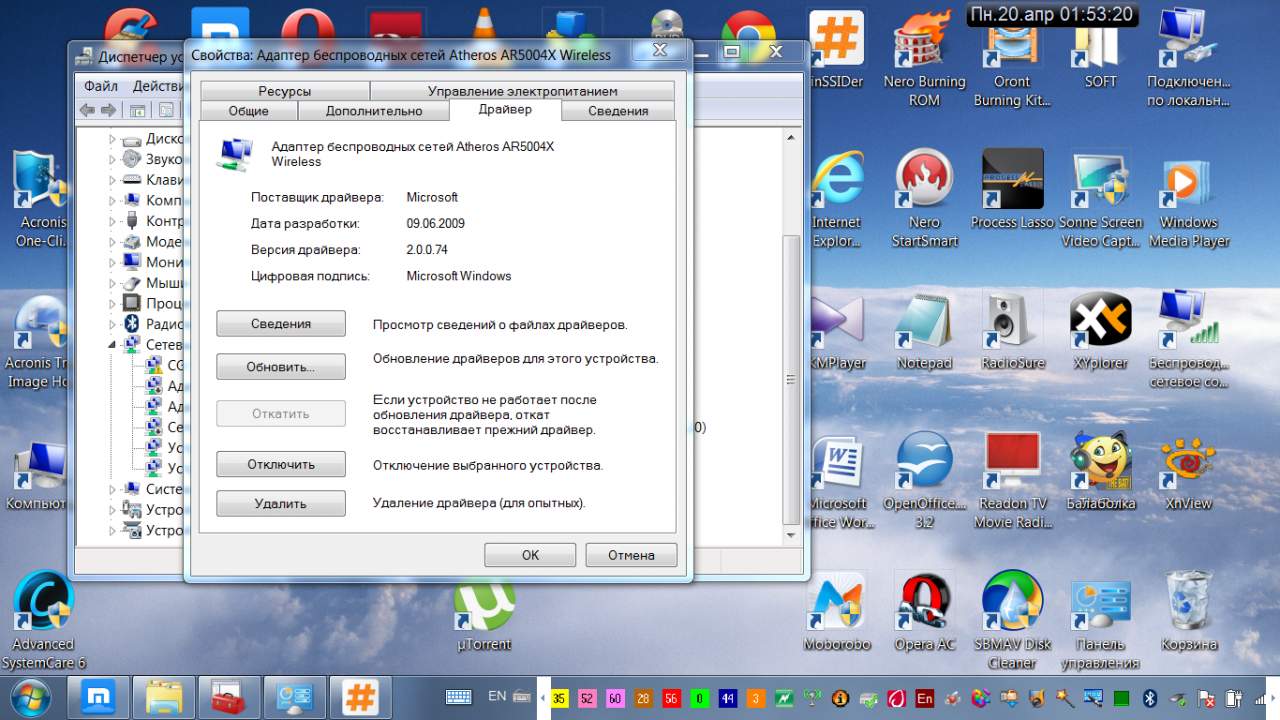Image resolution: width=1280 pixels, height=720 pixels.
Task: Open the Nero Burning ROM desktop icon
Action: [924, 58]
